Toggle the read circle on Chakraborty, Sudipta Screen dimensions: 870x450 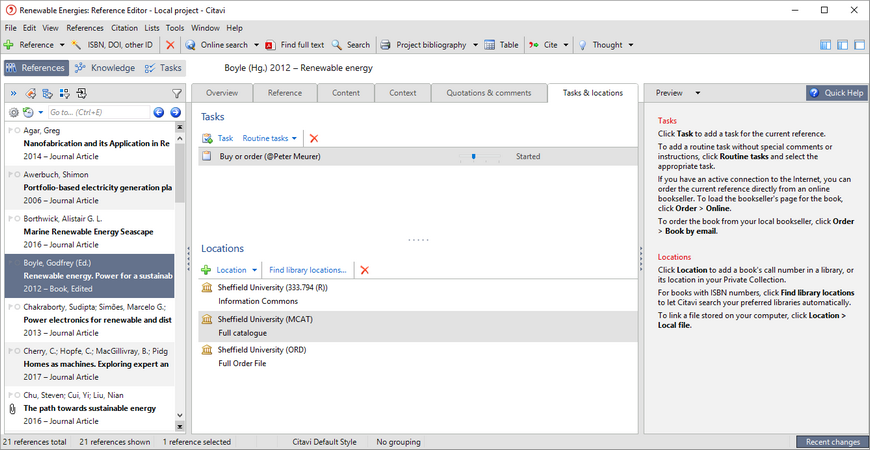click(x=18, y=307)
